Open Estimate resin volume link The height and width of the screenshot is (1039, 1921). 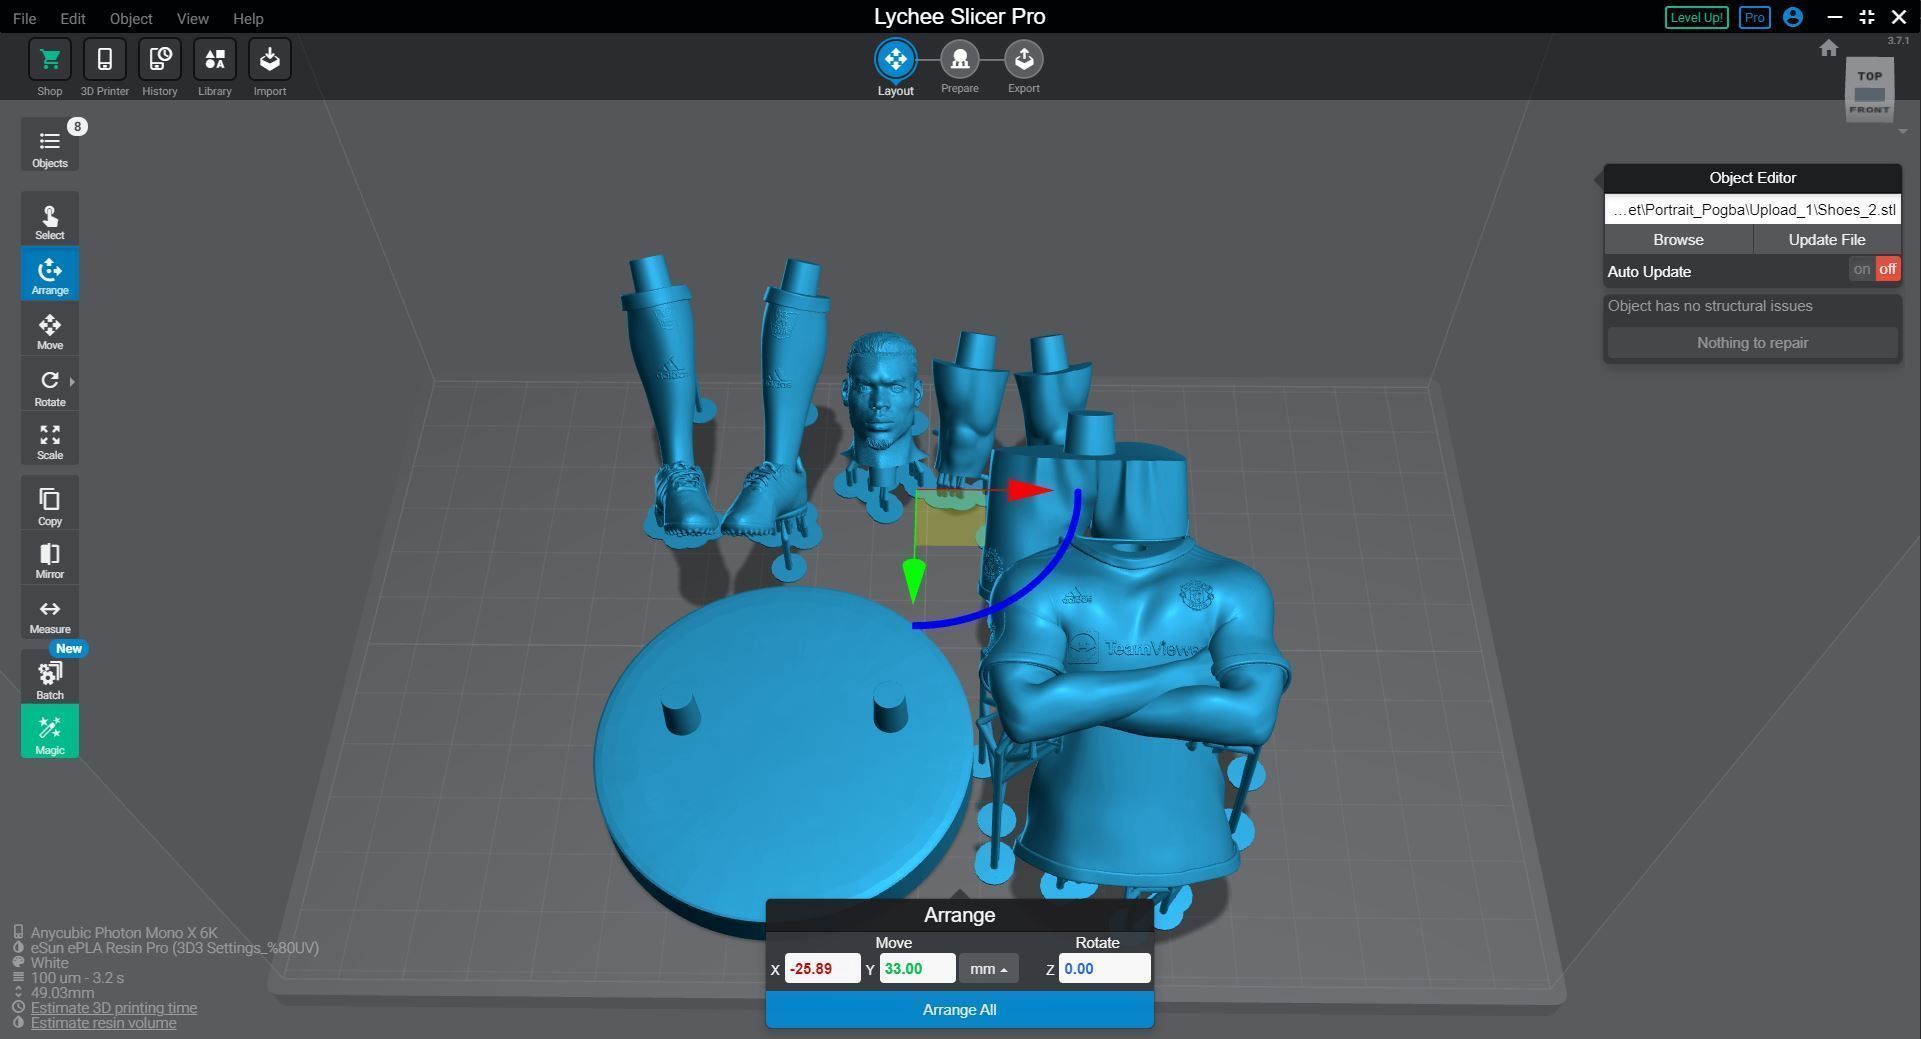coord(103,1023)
